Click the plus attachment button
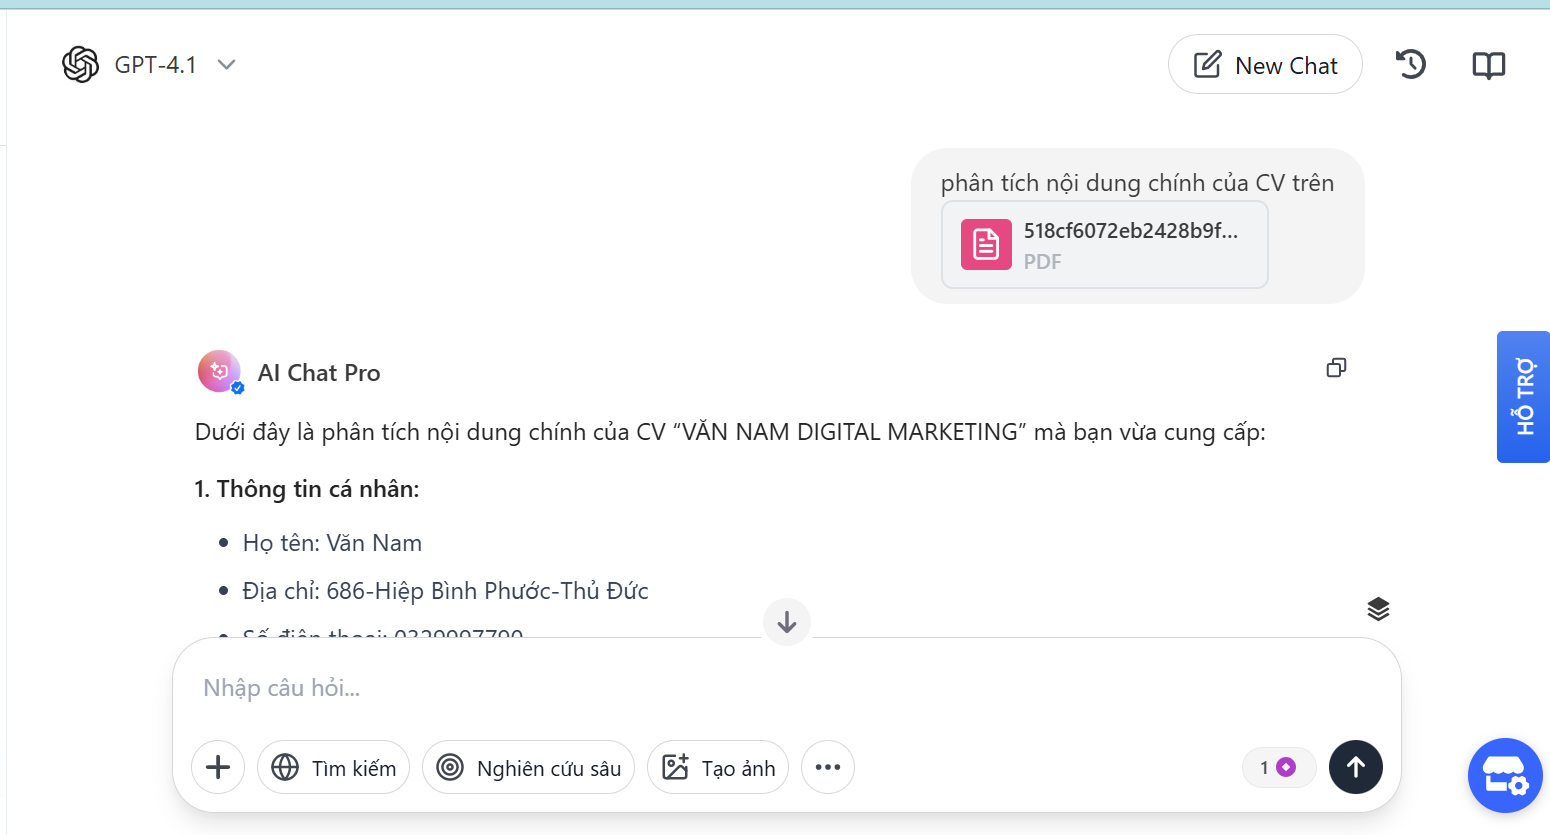 pos(218,767)
